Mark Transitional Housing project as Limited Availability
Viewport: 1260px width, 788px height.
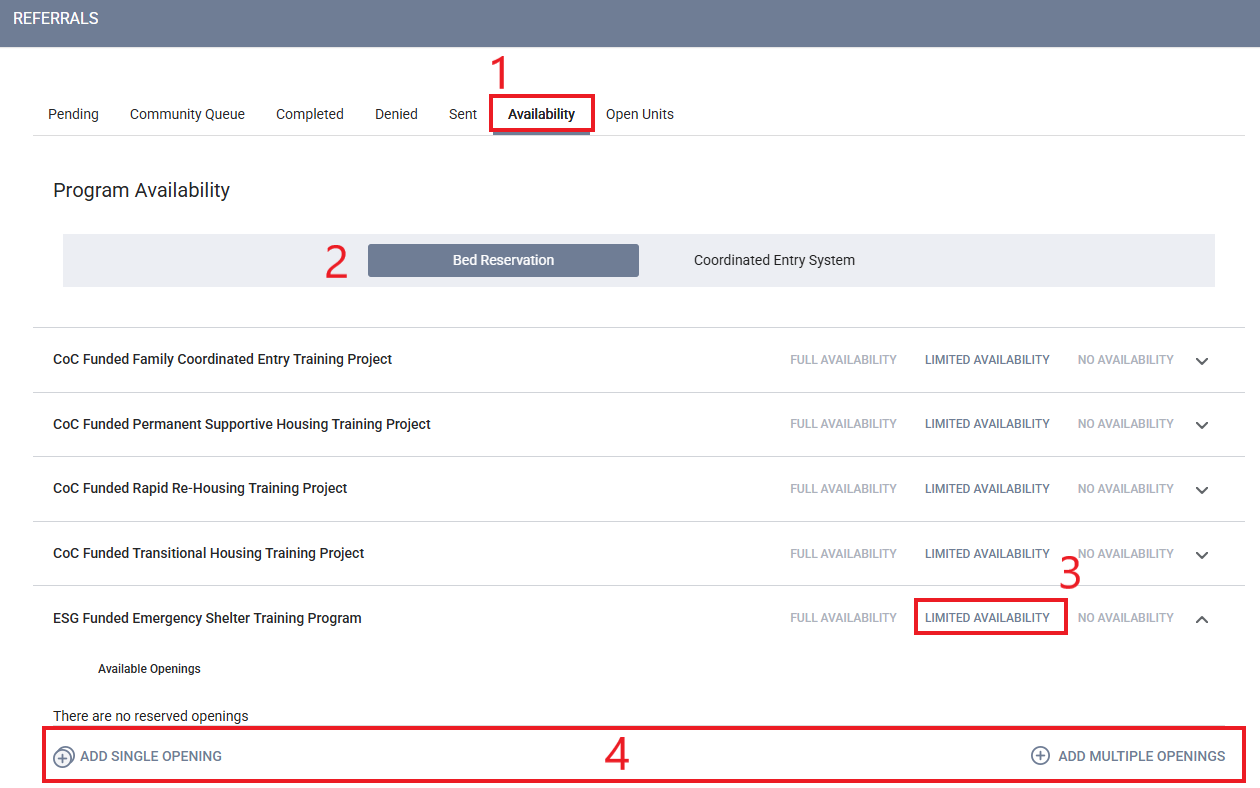point(987,554)
